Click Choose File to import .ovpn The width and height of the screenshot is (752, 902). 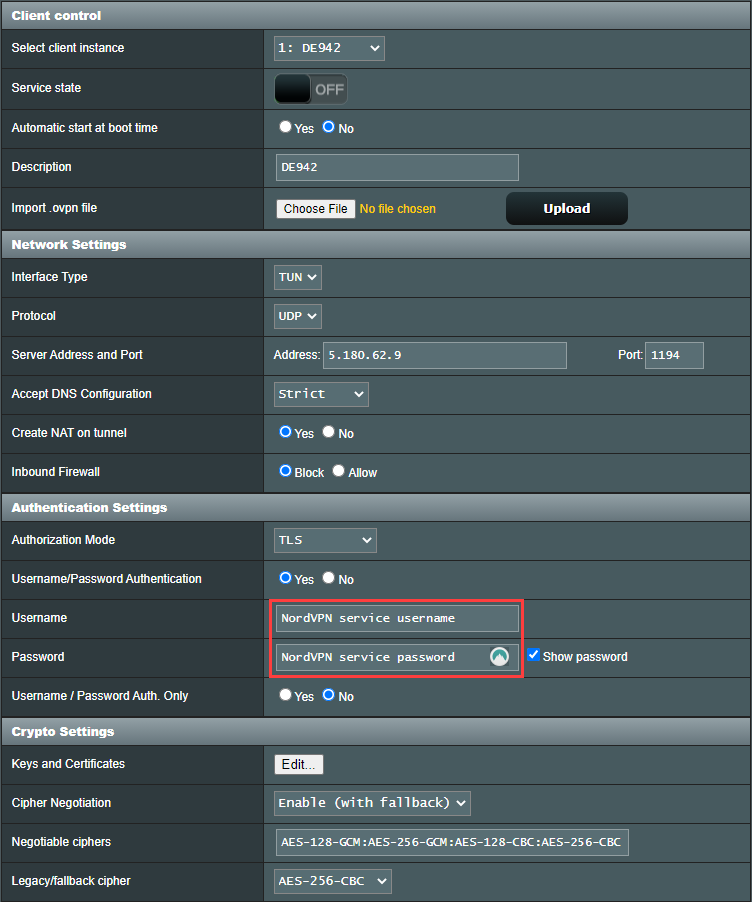pyautogui.click(x=315, y=209)
